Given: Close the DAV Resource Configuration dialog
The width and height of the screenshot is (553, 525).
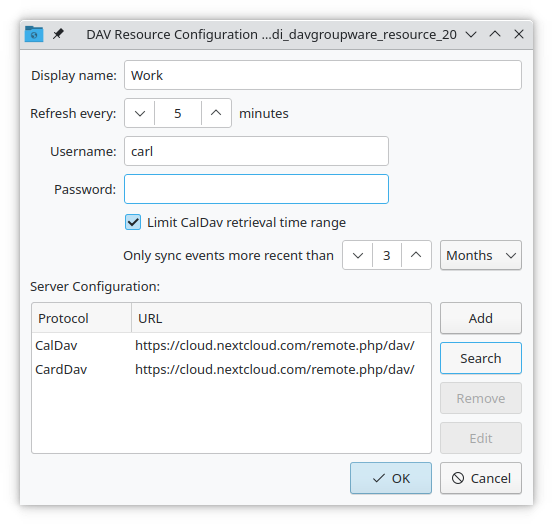Looking at the screenshot, I should pos(519,34).
